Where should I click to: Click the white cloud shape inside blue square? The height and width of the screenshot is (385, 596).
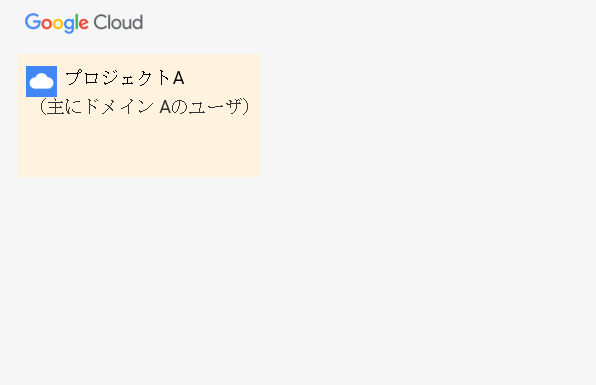click(x=41, y=81)
